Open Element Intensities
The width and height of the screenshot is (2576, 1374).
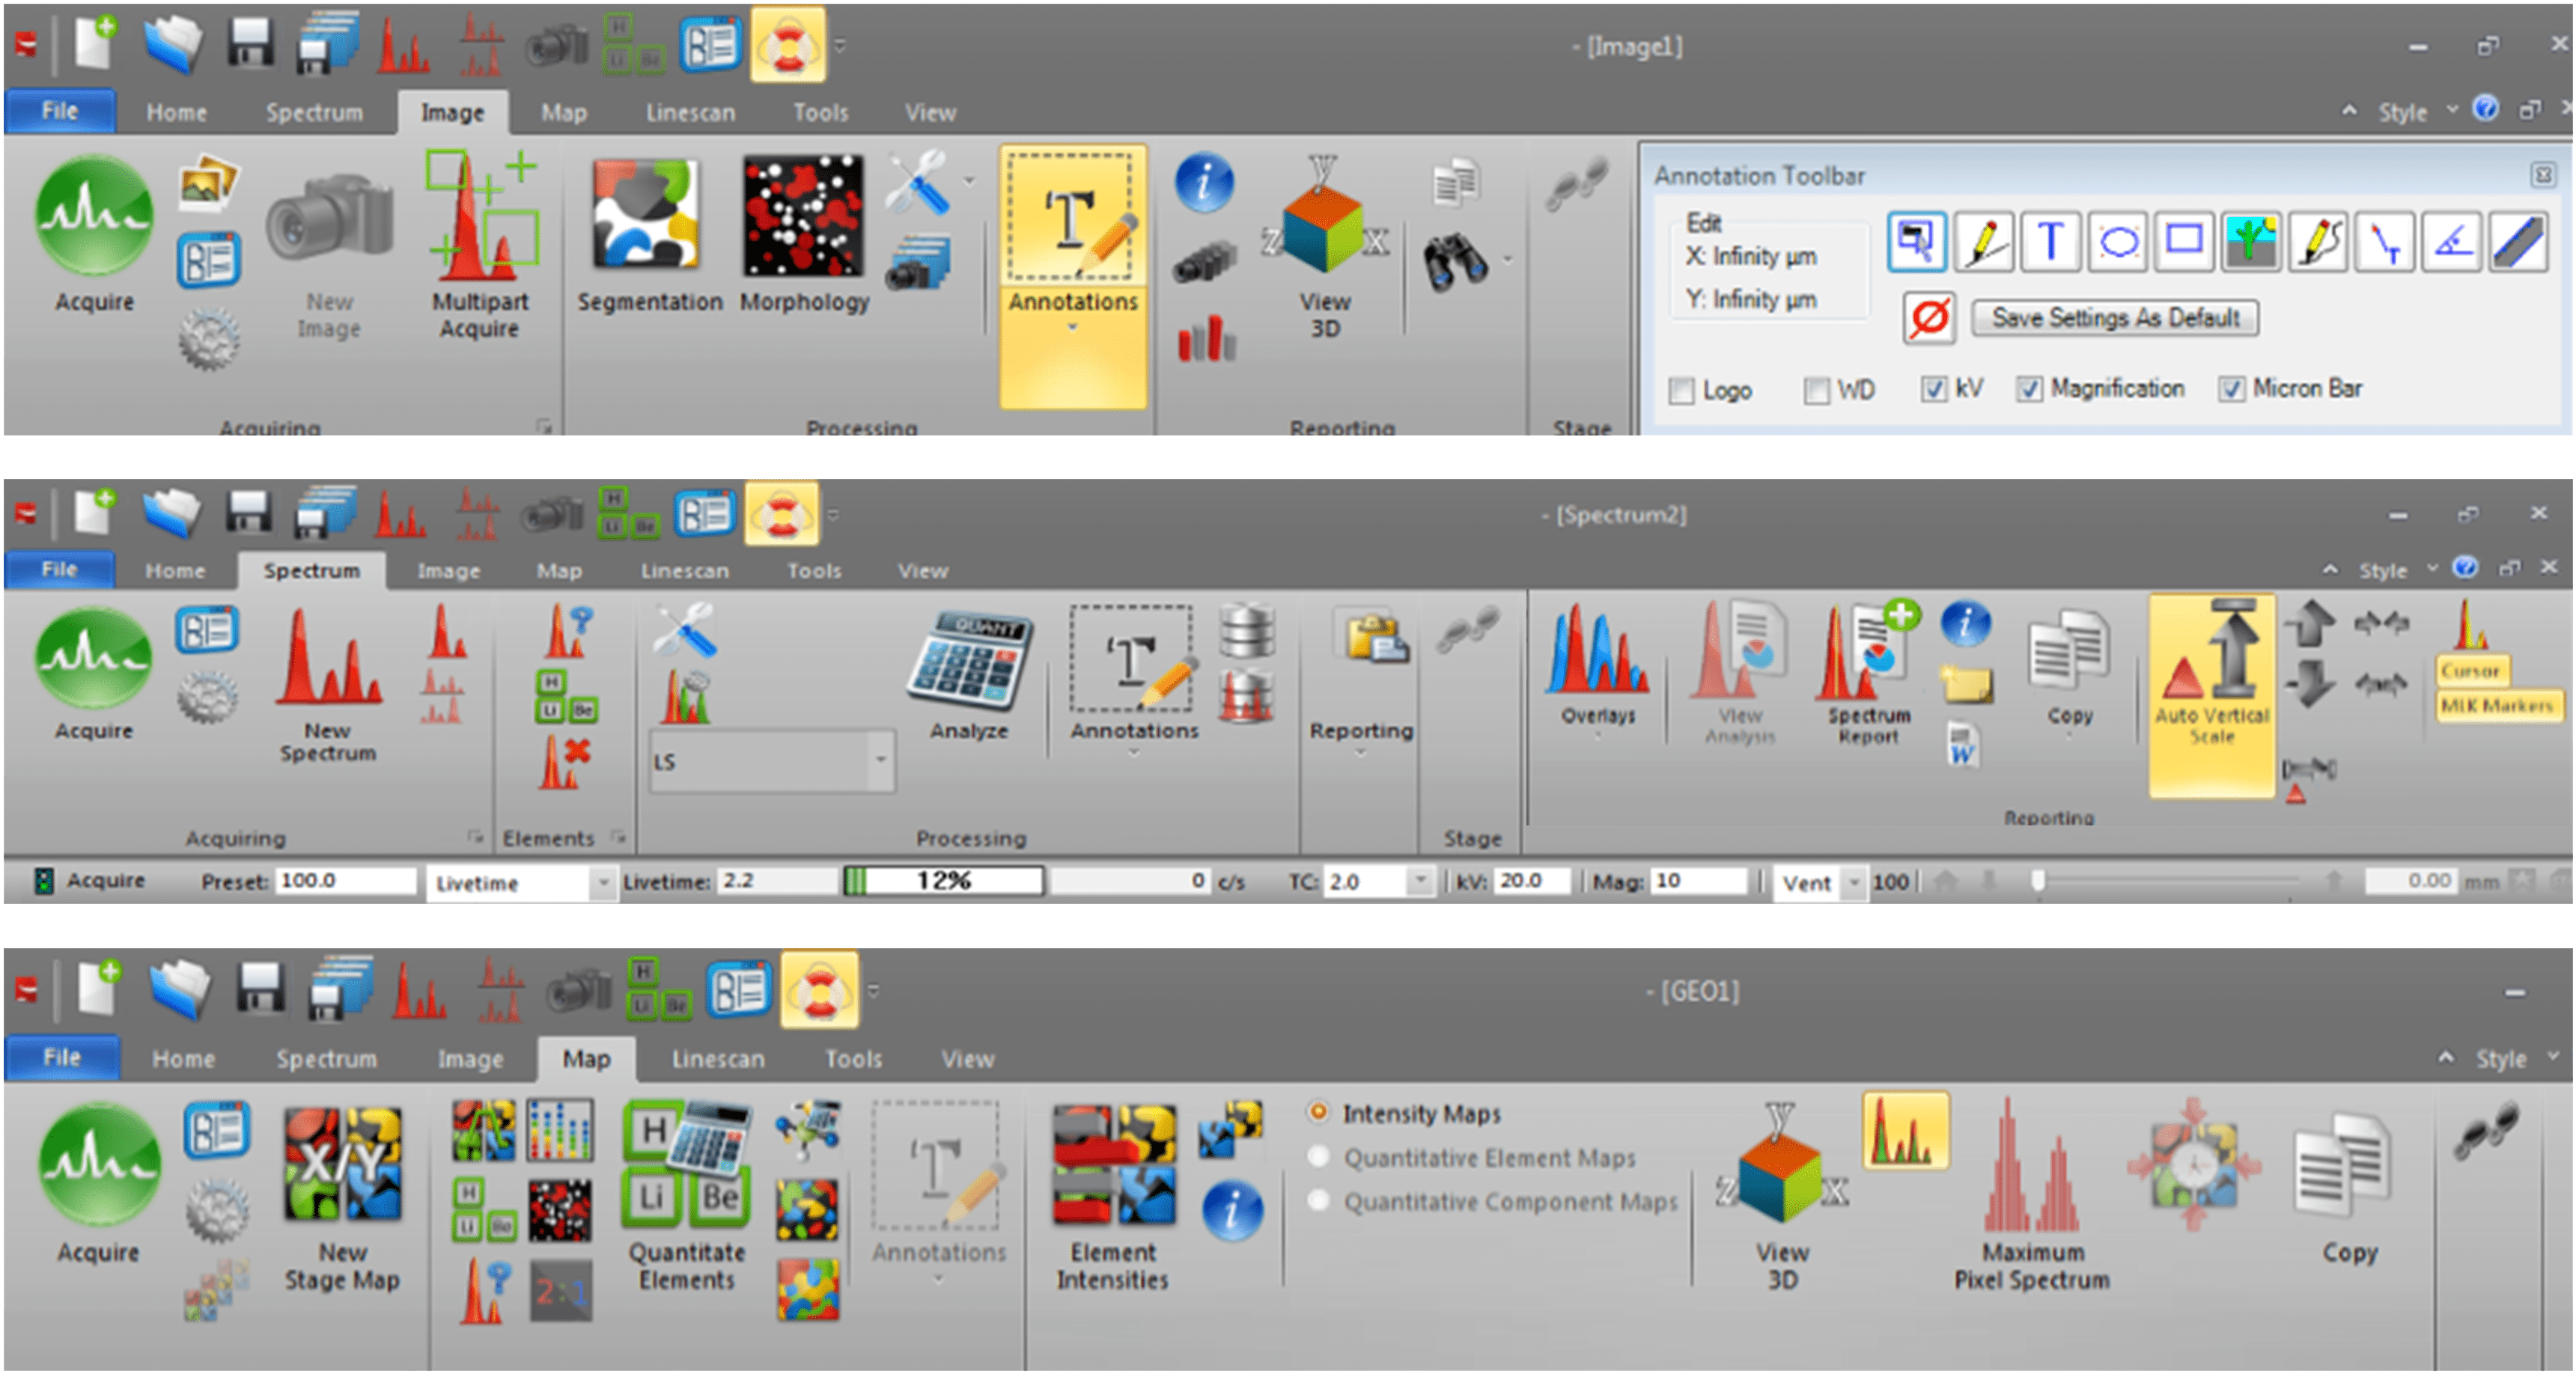coord(1113,1198)
